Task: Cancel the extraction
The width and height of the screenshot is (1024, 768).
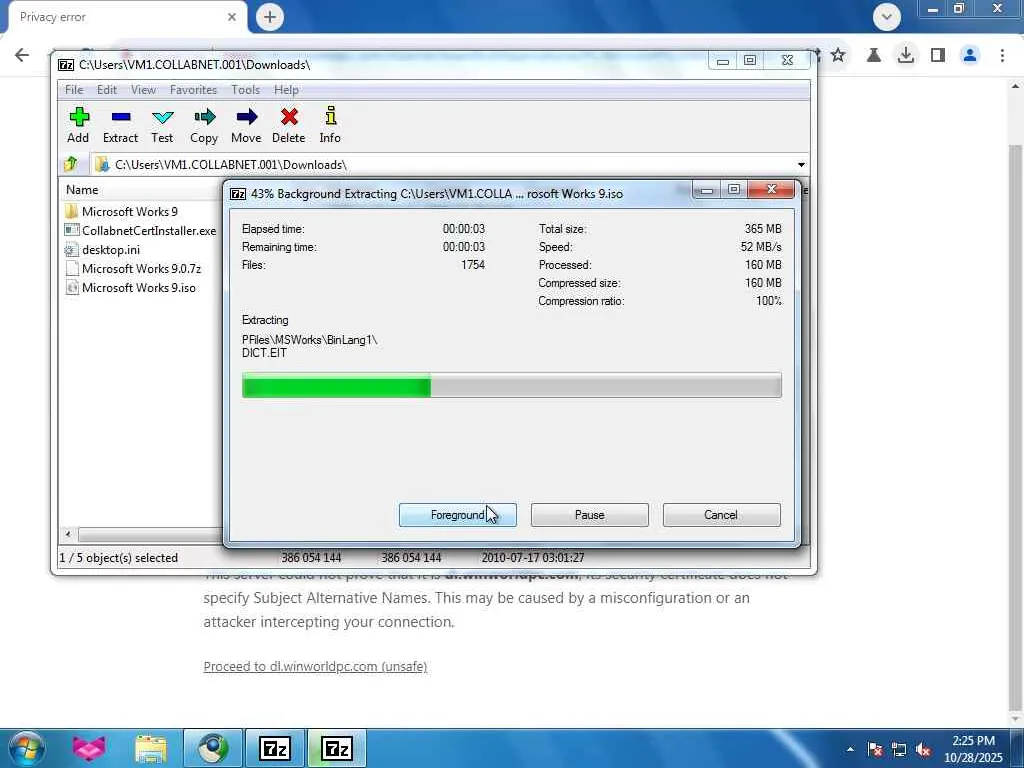Action: [x=722, y=515]
